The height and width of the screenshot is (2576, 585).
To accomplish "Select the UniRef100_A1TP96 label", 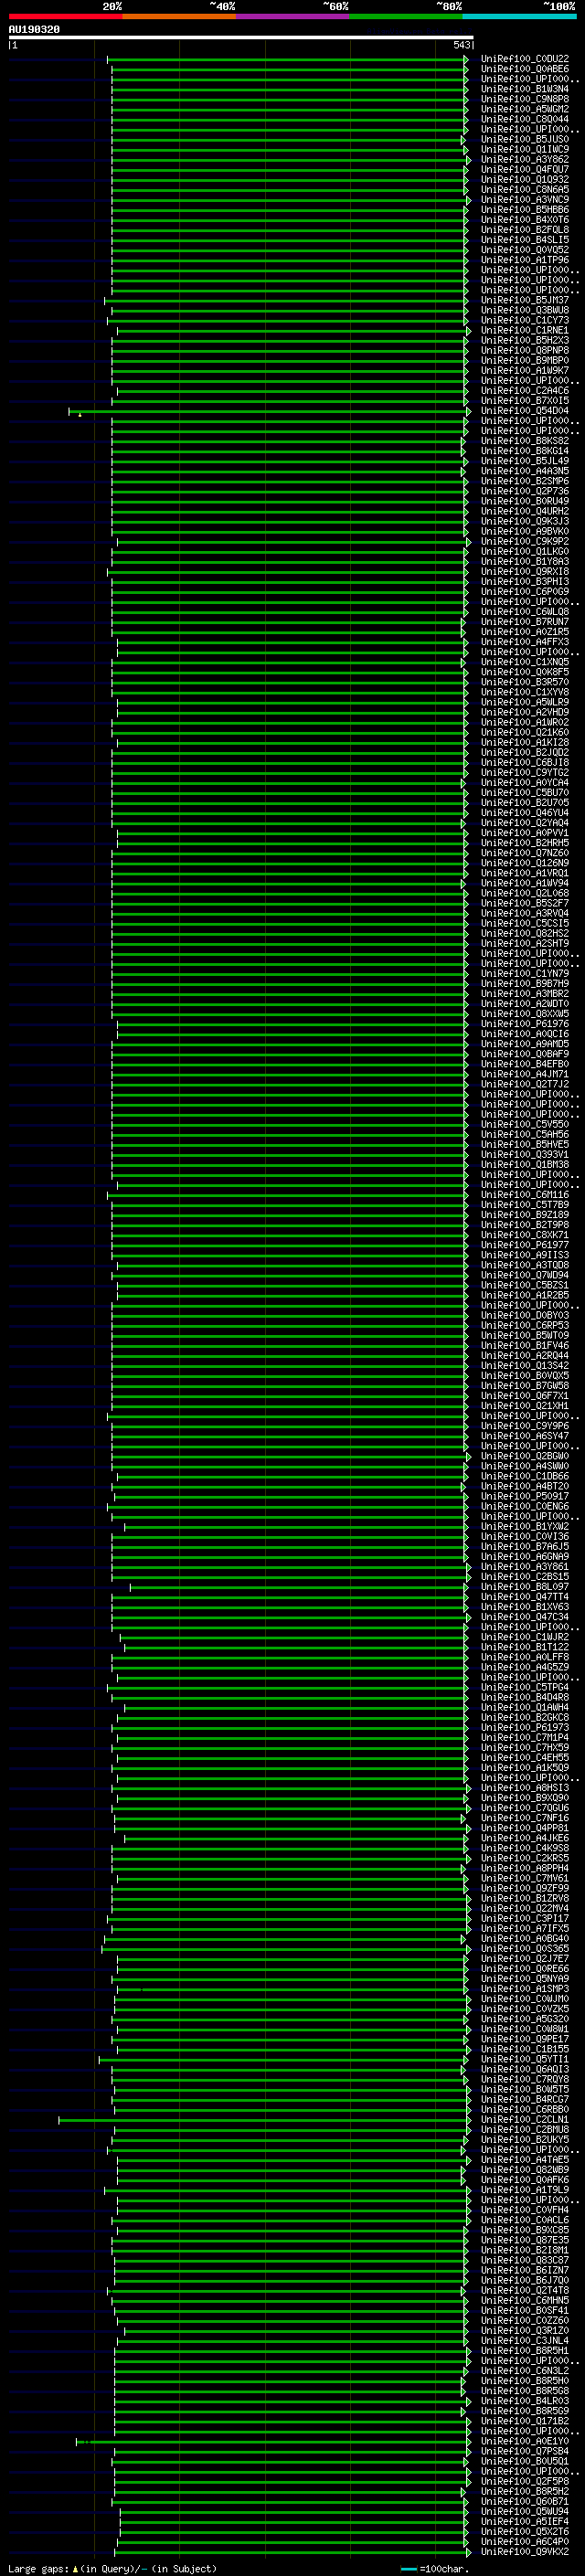I will [x=525, y=260].
